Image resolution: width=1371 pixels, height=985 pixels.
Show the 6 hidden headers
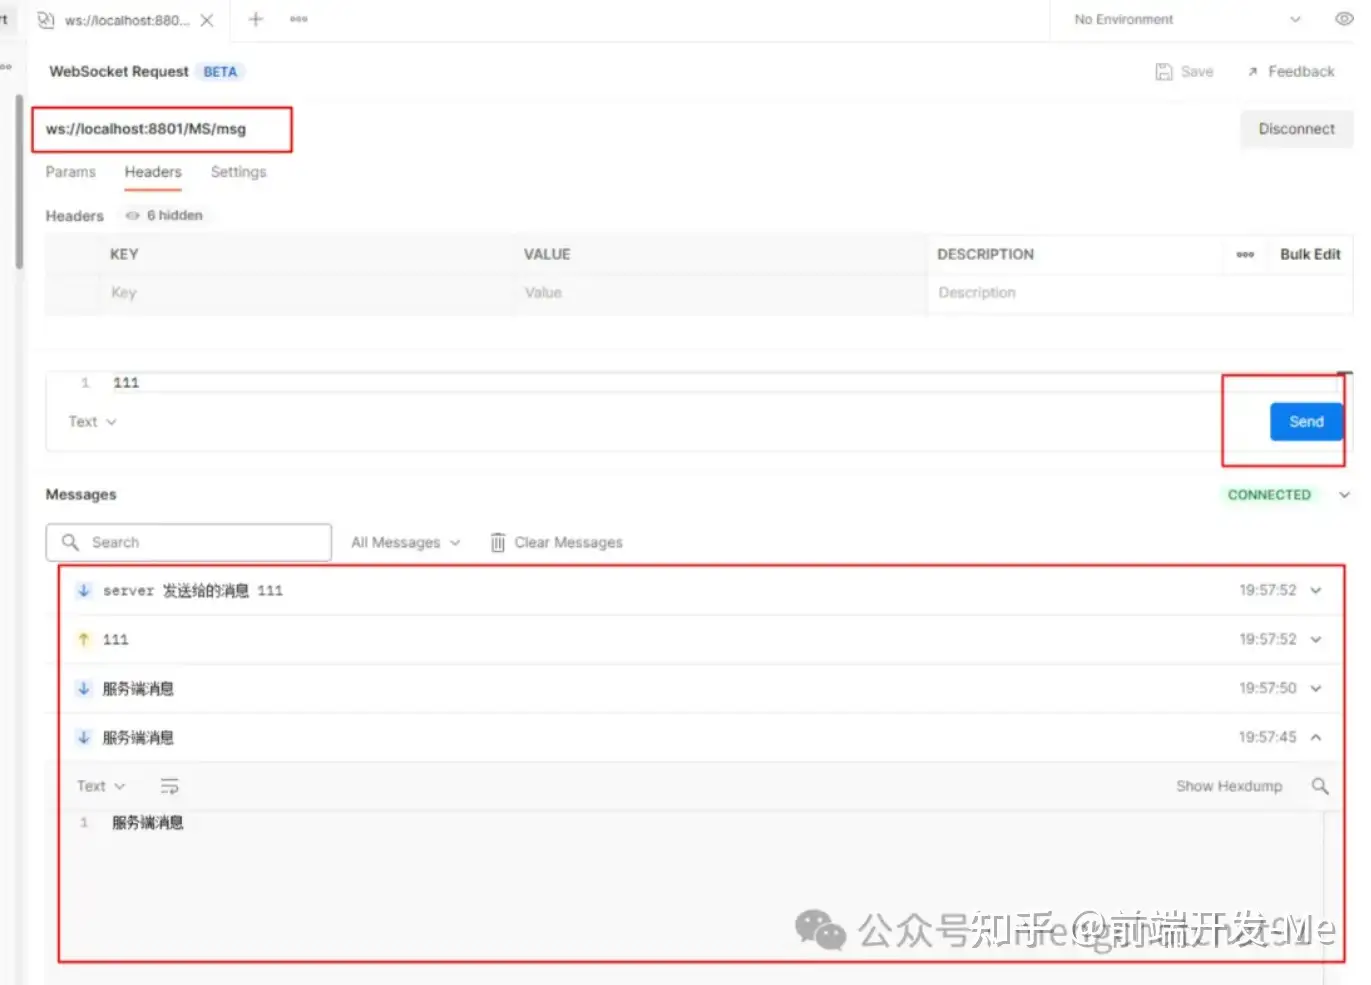[x=164, y=215]
